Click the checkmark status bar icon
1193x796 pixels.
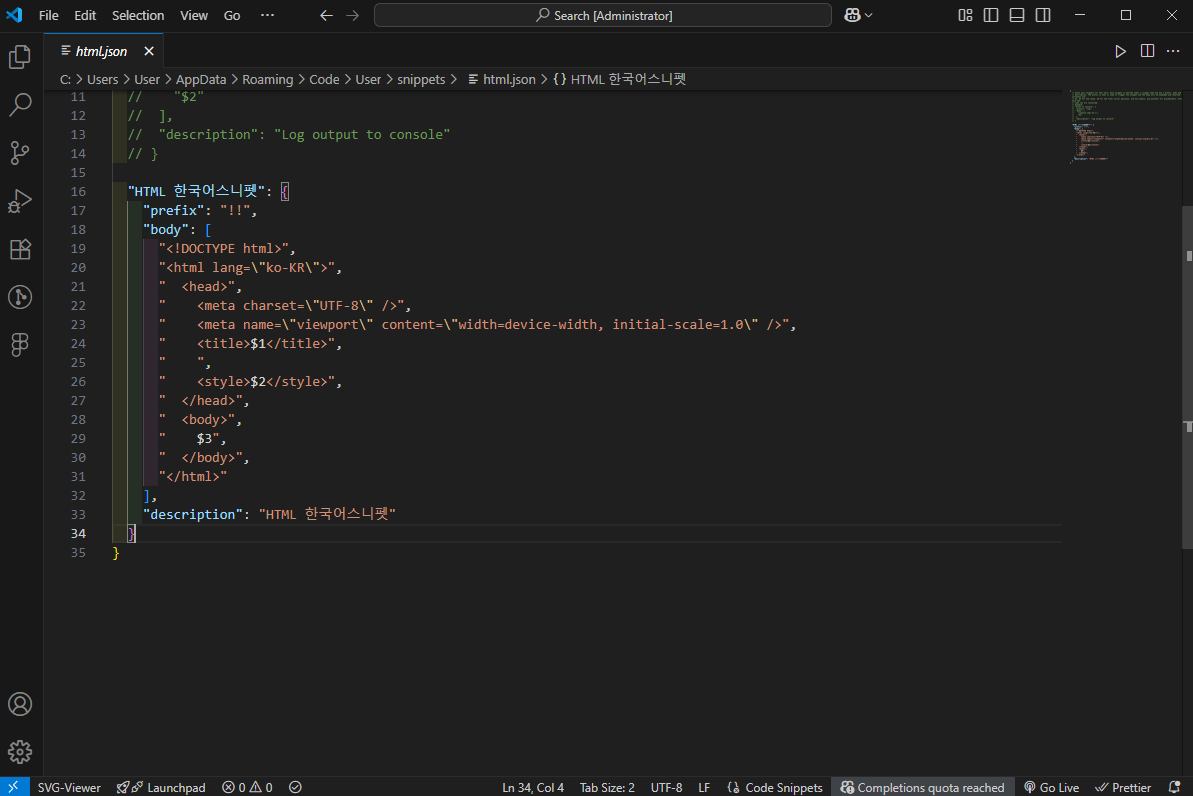(x=296, y=787)
